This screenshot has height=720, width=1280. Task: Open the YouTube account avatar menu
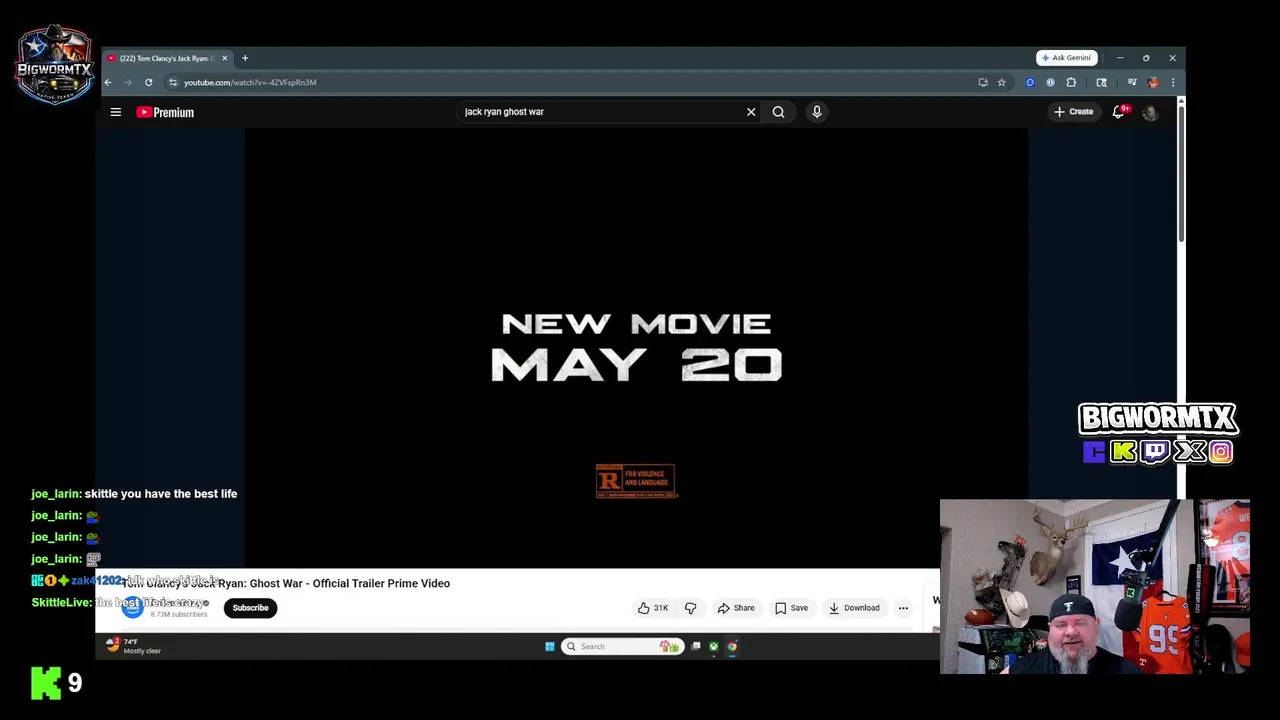tap(1150, 113)
